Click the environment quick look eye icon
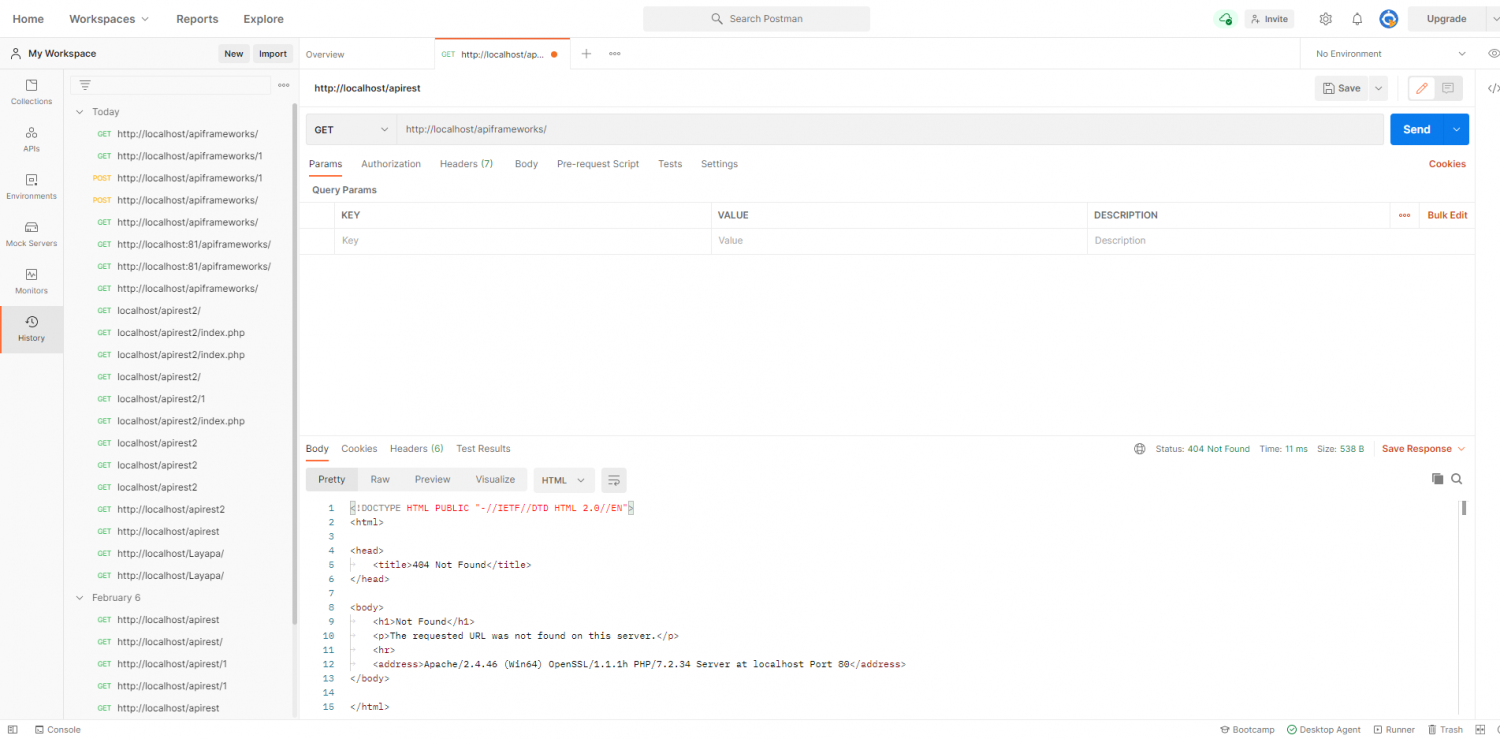This screenshot has width=1500, height=739. (x=1493, y=54)
